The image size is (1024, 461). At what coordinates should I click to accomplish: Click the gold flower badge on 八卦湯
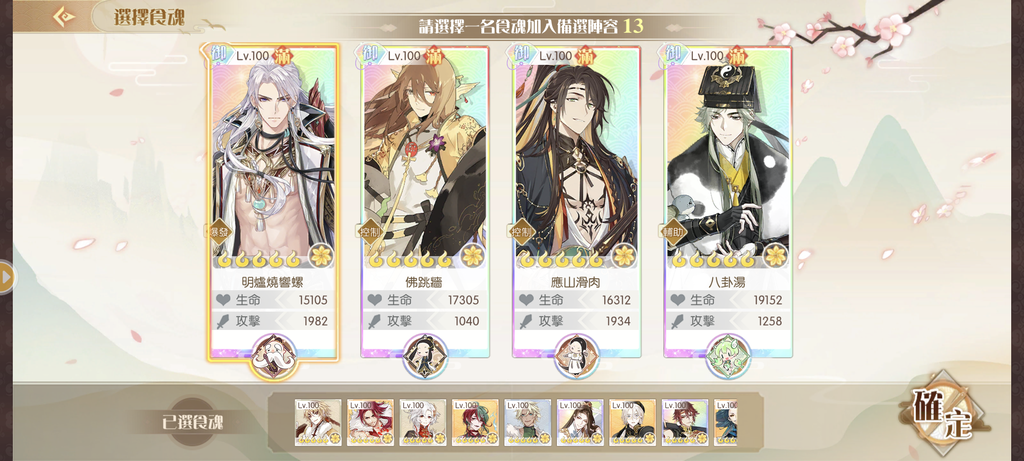click(x=776, y=255)
